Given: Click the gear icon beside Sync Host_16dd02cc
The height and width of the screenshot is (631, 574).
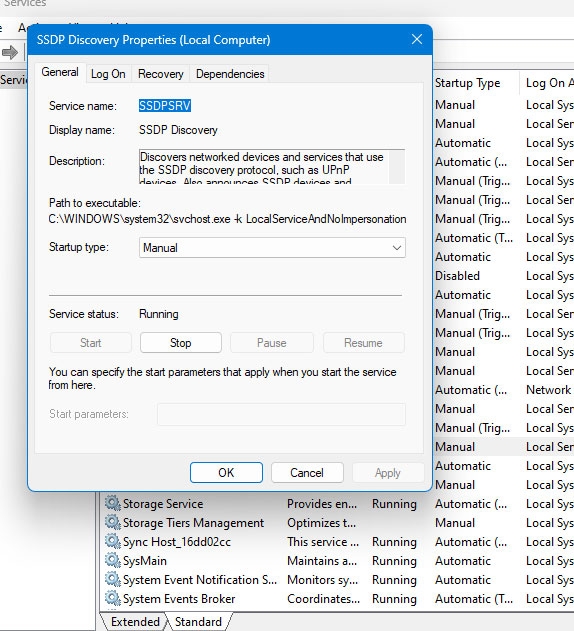Looking at the screenshot, I should (x=112, y=541).
